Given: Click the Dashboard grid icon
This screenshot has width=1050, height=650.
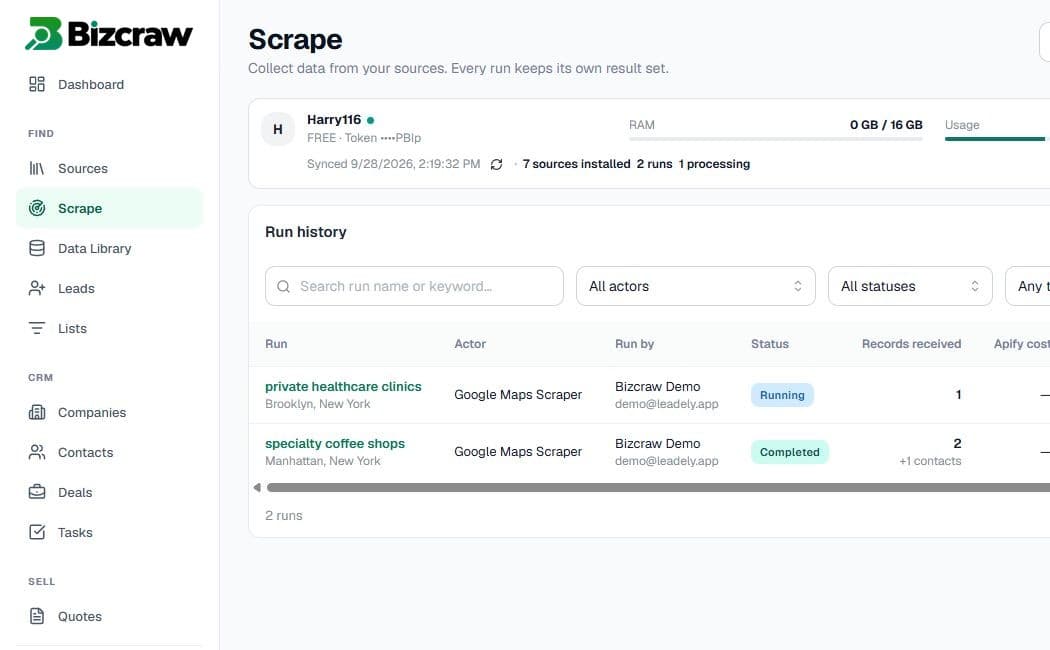Looking at the screenshot, I should (37, 84).
